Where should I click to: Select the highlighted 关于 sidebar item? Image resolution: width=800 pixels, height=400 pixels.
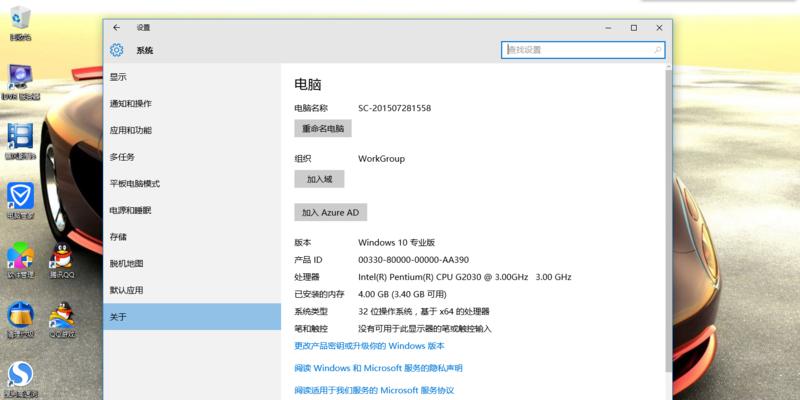(192, 317)
